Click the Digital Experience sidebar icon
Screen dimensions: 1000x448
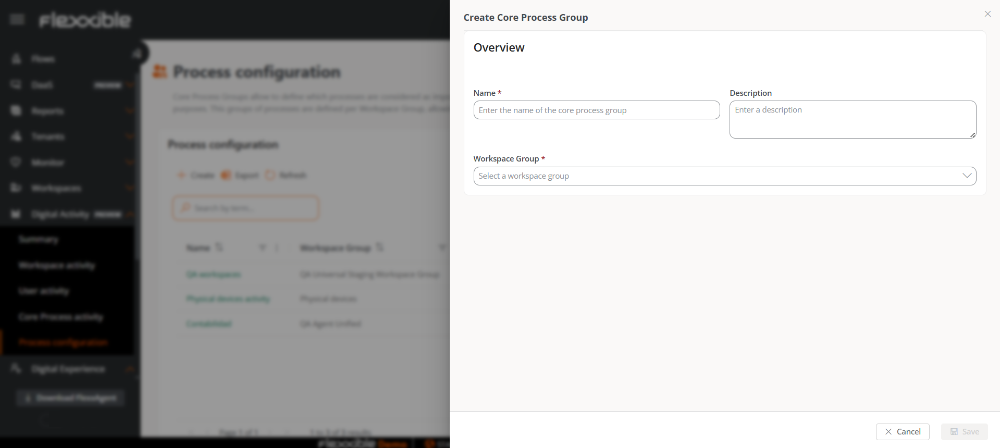(x=17, y=369)
